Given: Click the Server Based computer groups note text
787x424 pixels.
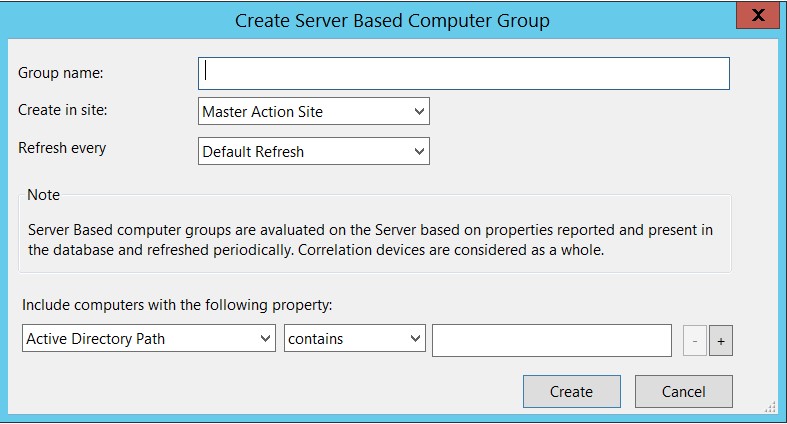Looking at the screenshot, I should [370, 240].
